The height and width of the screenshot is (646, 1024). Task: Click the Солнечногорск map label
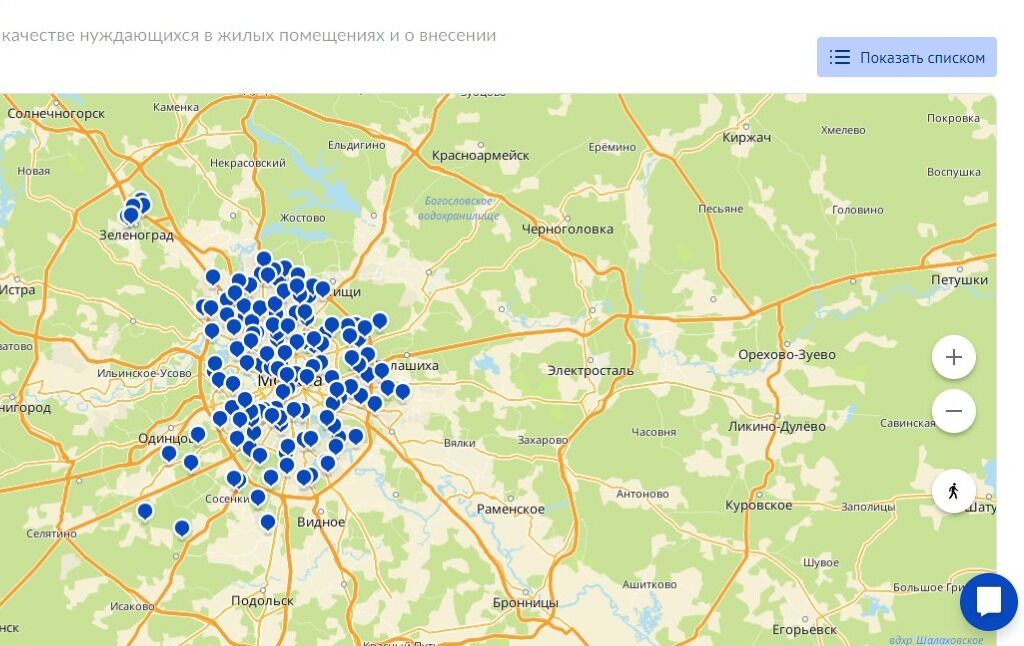tap(56, 113)
